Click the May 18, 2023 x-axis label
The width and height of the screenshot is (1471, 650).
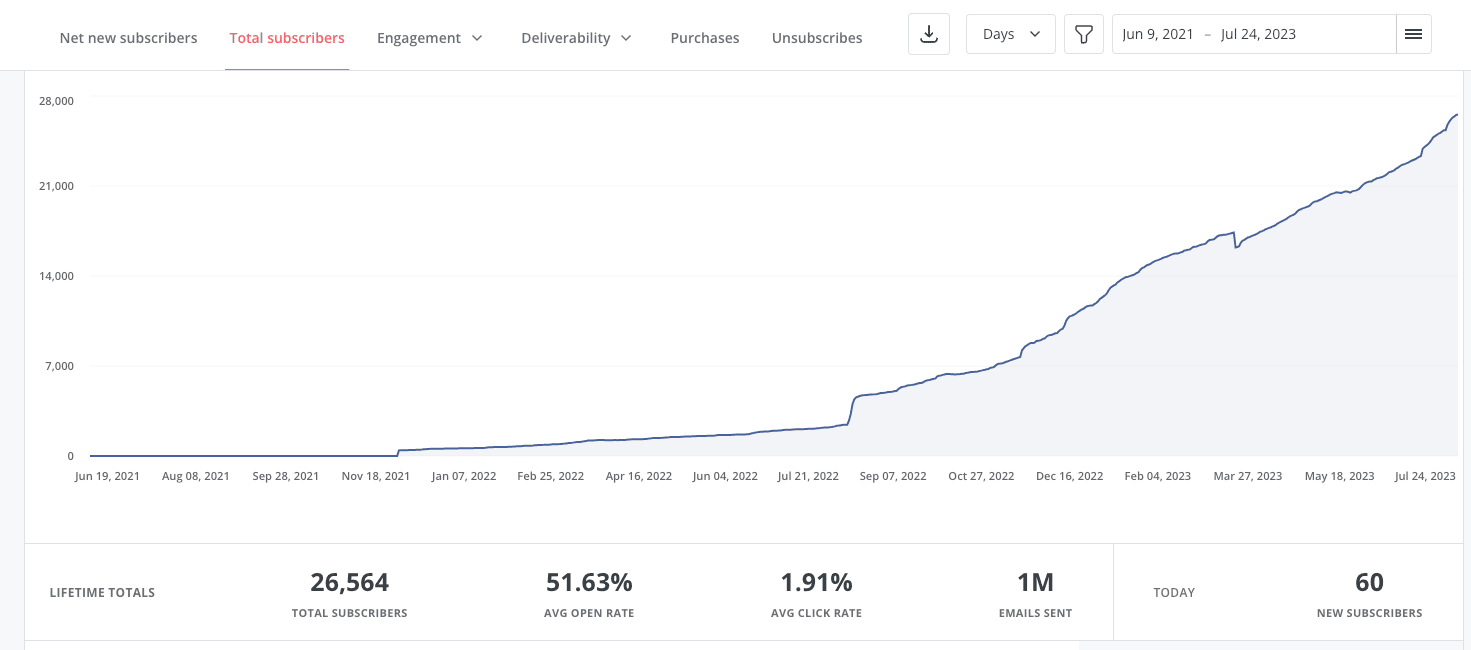tap(1340, 476)
